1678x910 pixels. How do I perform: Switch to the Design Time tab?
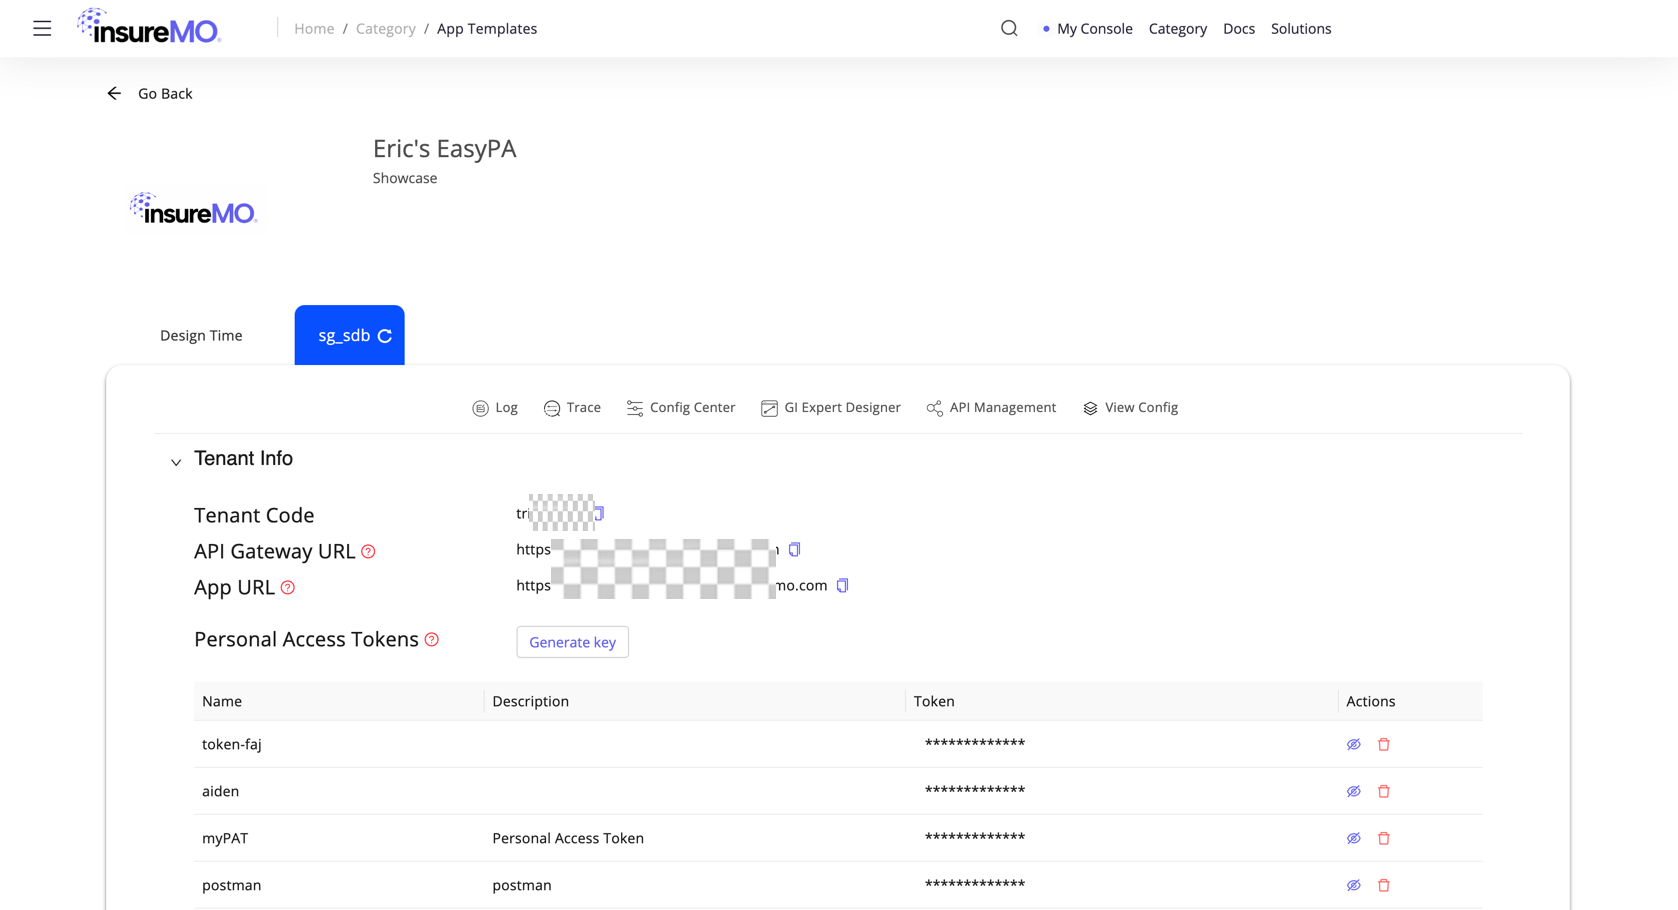(201, 335)
